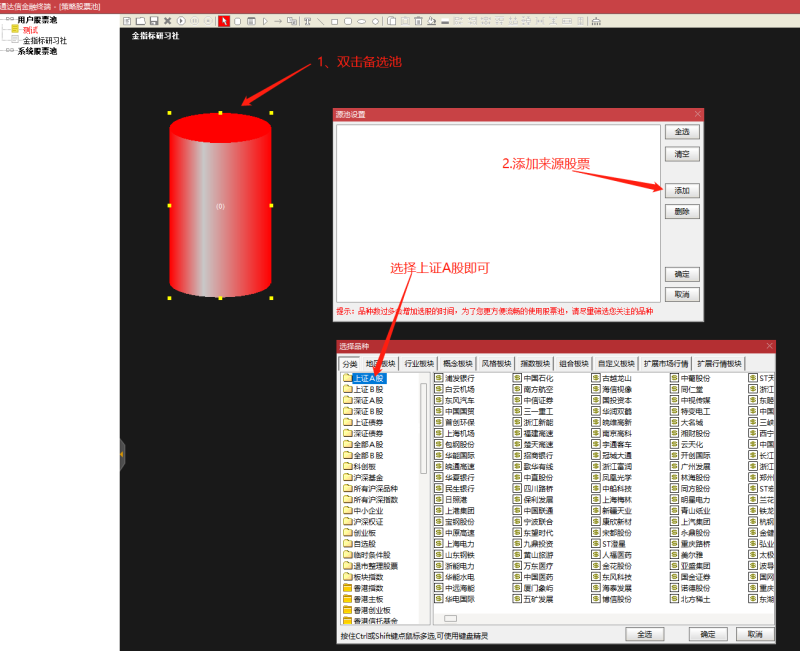
Task: Select the stock 浦发银行
Action: (x=455, y=379)
